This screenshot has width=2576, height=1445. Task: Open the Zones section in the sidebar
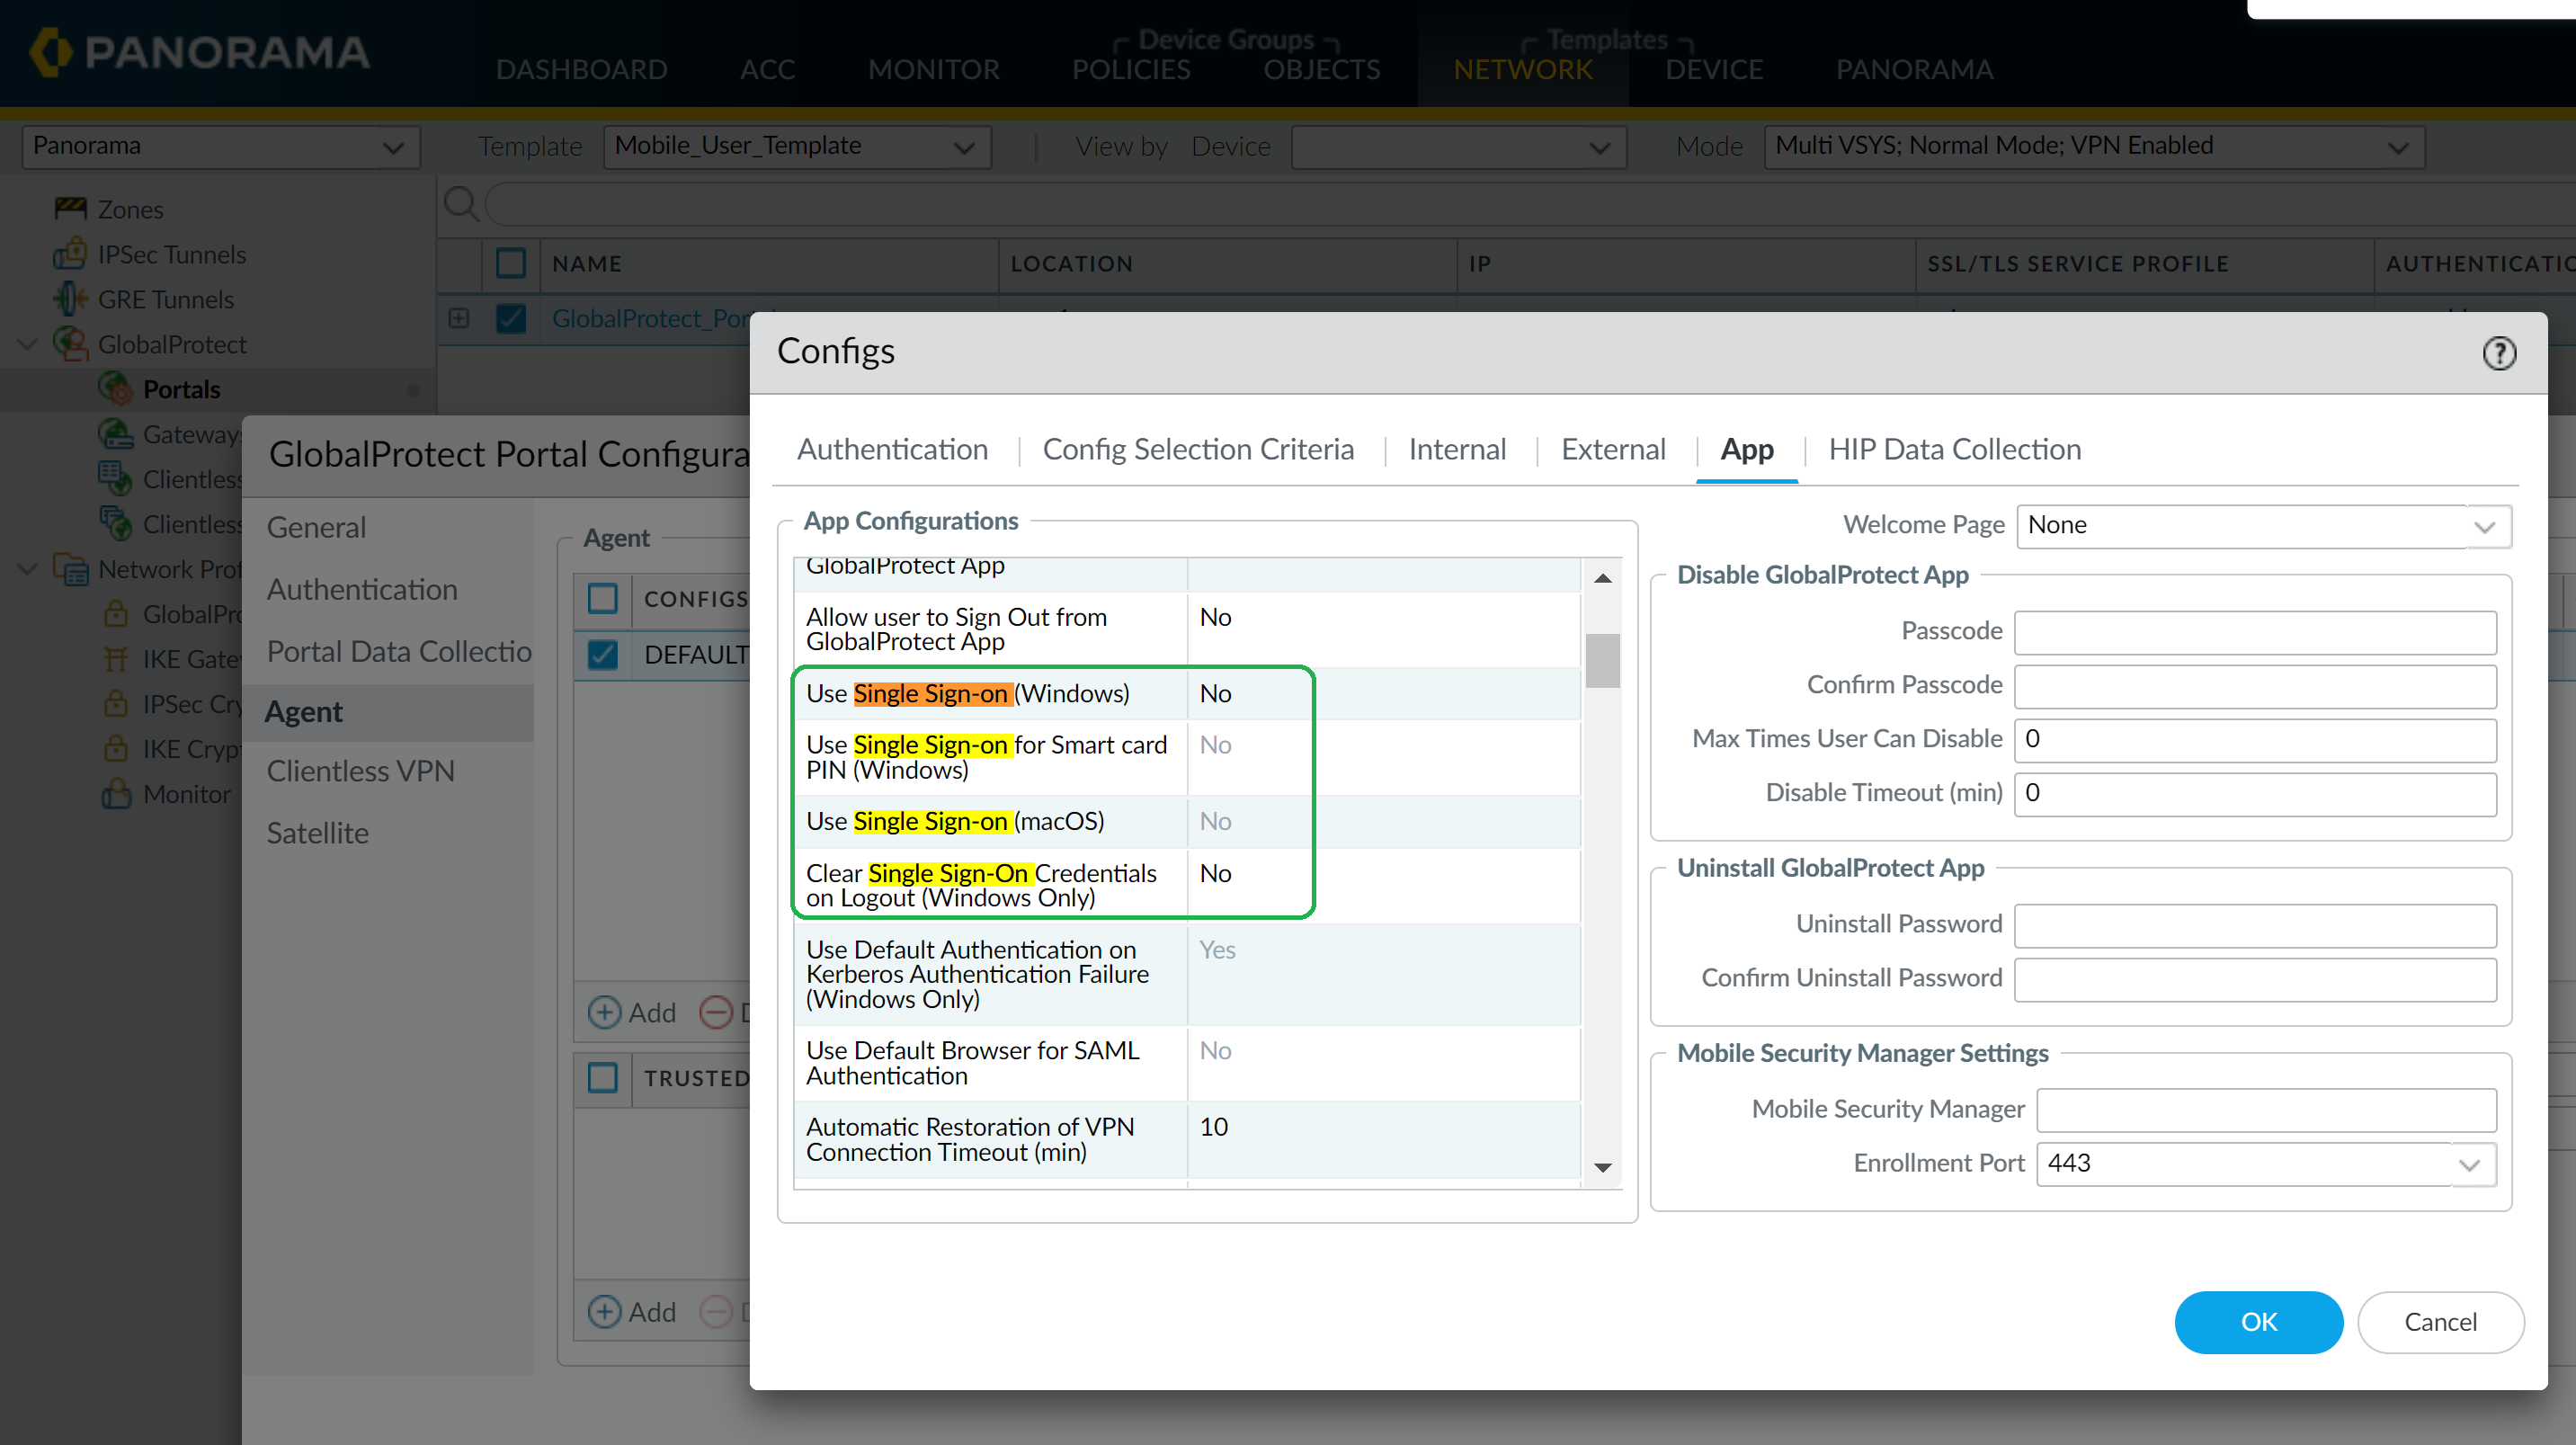point(131,209)
